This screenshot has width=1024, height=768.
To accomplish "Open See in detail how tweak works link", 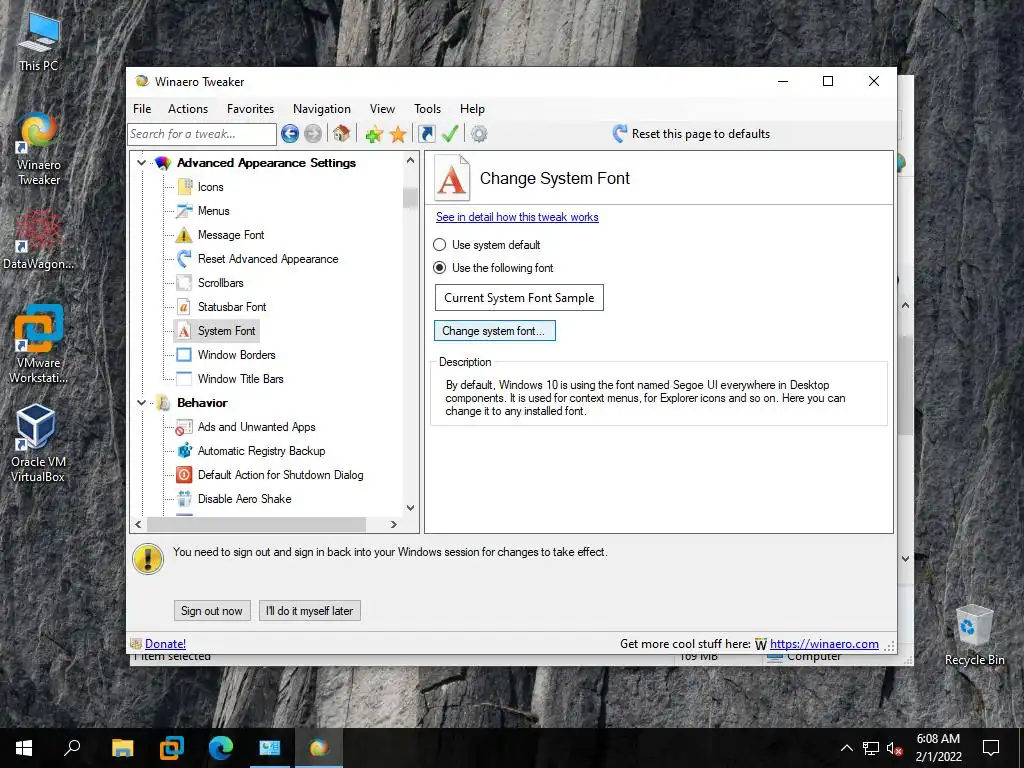I will (x=517, y=217).
